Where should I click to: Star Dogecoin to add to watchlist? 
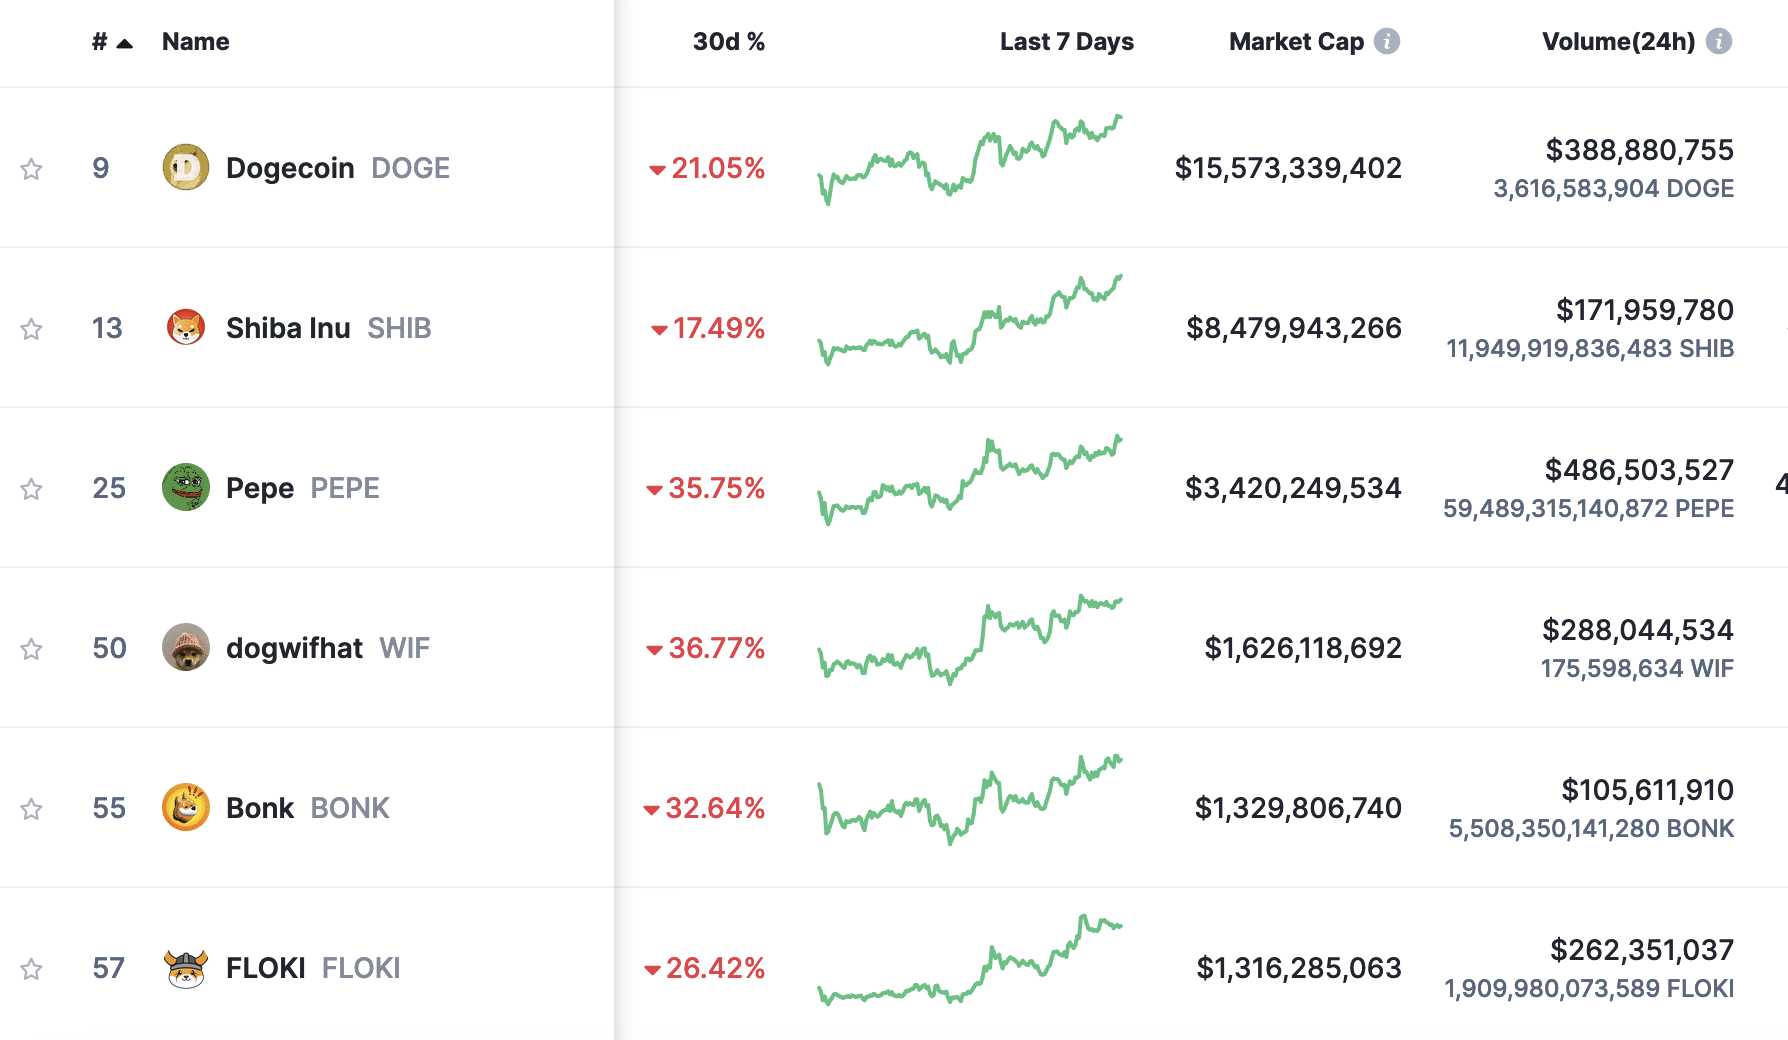[31, 169]
